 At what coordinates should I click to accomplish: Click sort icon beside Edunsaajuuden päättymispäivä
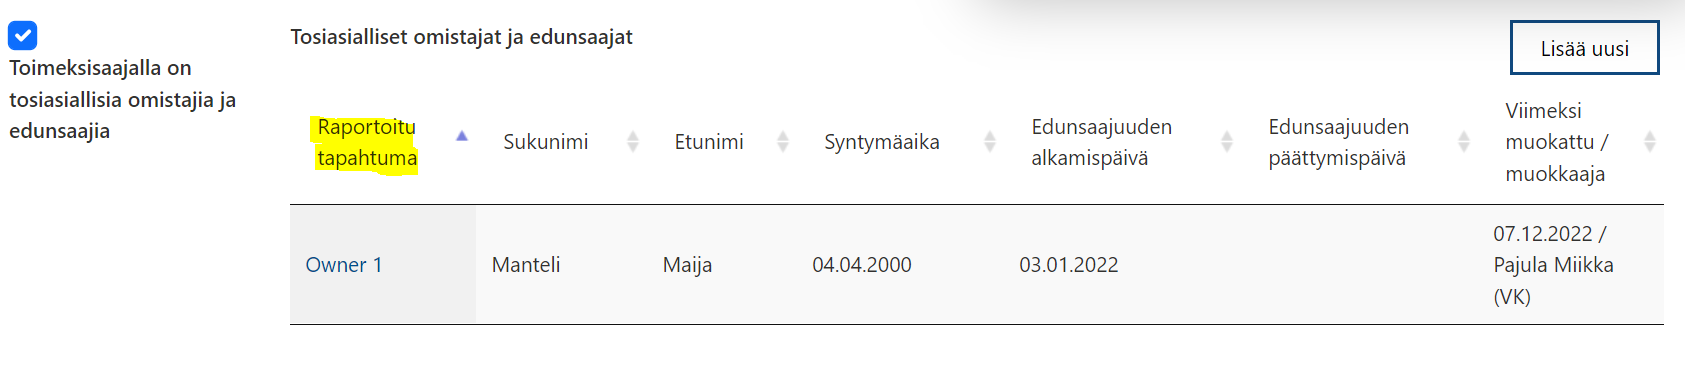pyautogui.click(x=1464, y=142)
